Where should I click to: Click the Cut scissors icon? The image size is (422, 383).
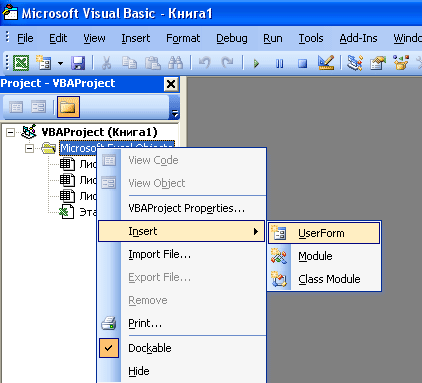click(x=106, y=63)
